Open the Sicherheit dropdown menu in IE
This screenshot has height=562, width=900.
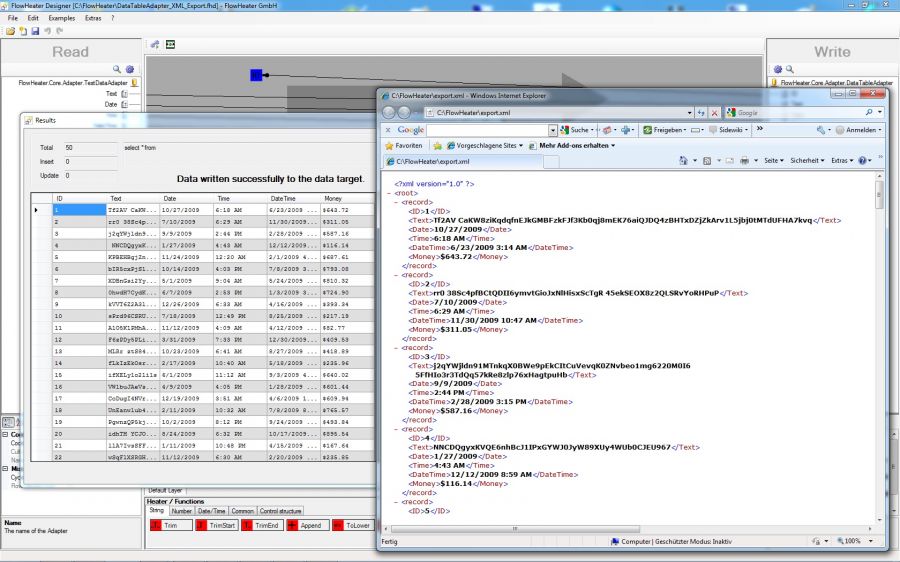807,161
